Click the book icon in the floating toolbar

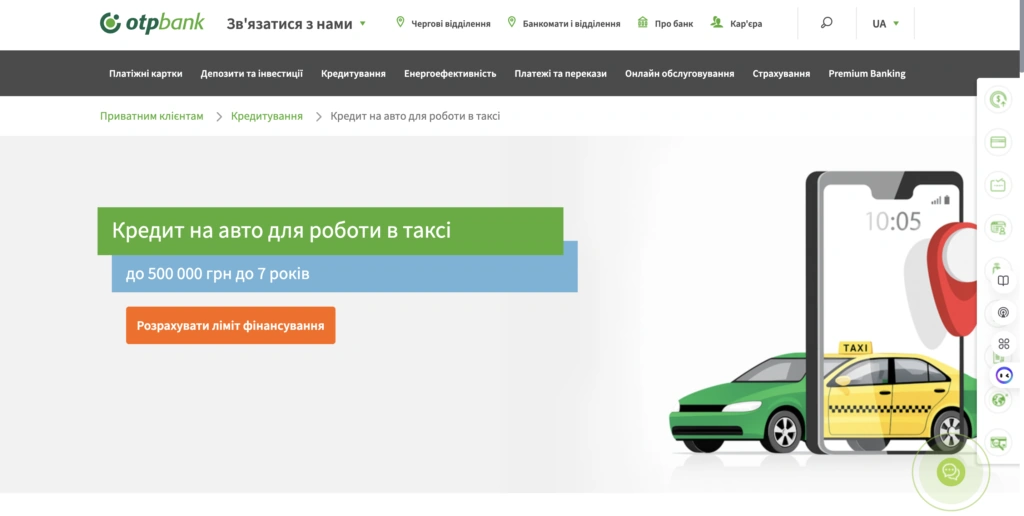click(x=1004, y=281)
